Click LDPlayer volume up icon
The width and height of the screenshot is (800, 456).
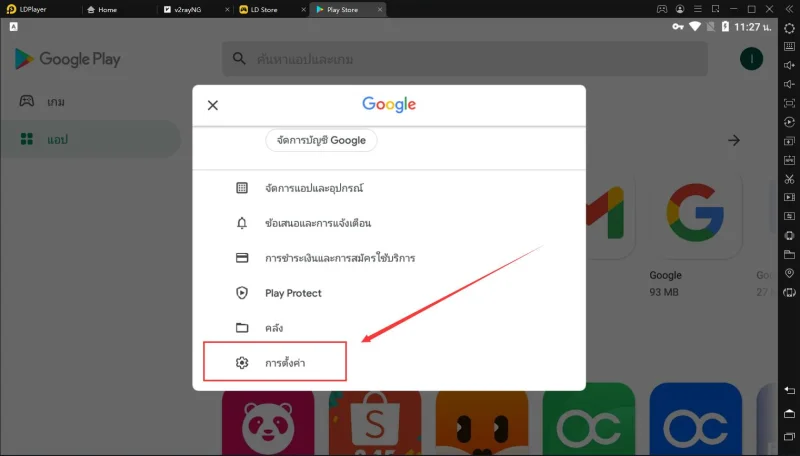point(789,65)
